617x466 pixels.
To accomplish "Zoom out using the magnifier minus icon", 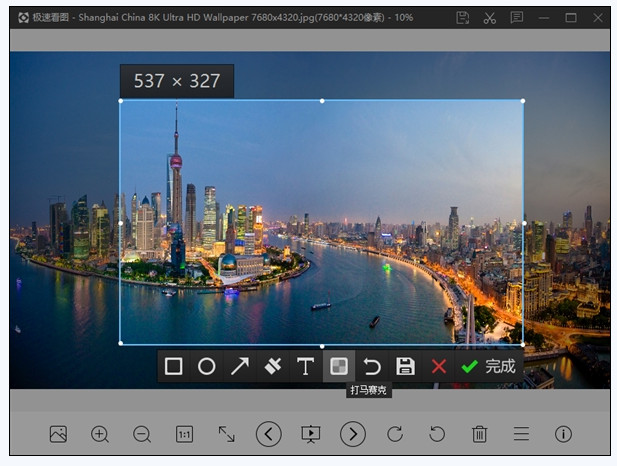I will pyautogui.click(x=142, y=434).
